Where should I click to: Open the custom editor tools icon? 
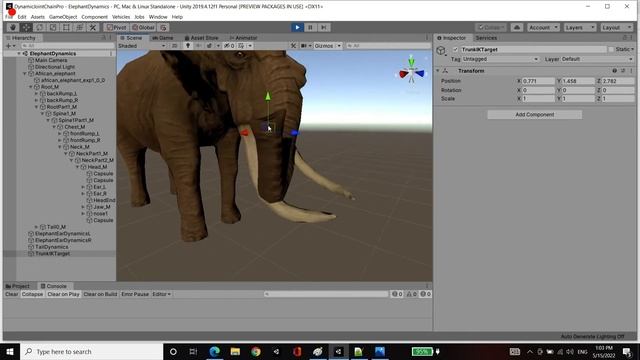pos(93,27)
